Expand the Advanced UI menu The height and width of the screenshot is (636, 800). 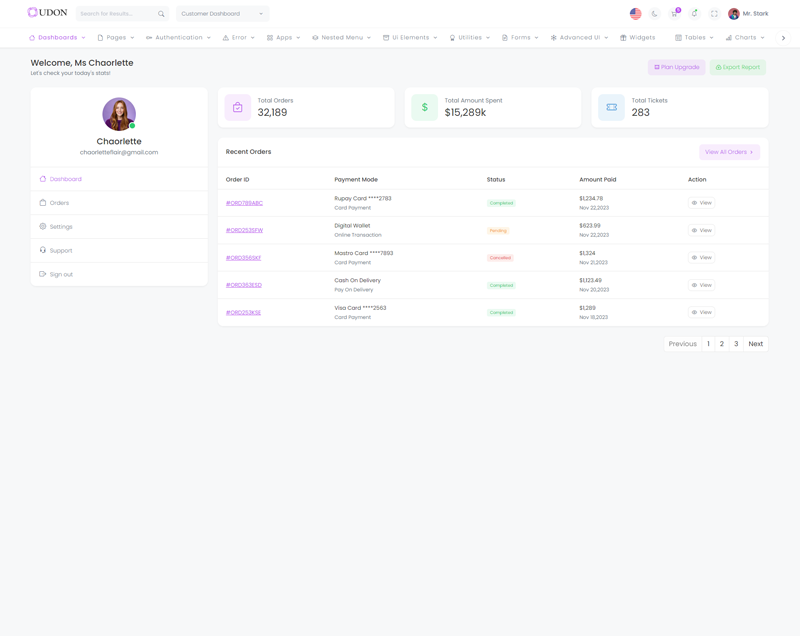coord(579,38)
